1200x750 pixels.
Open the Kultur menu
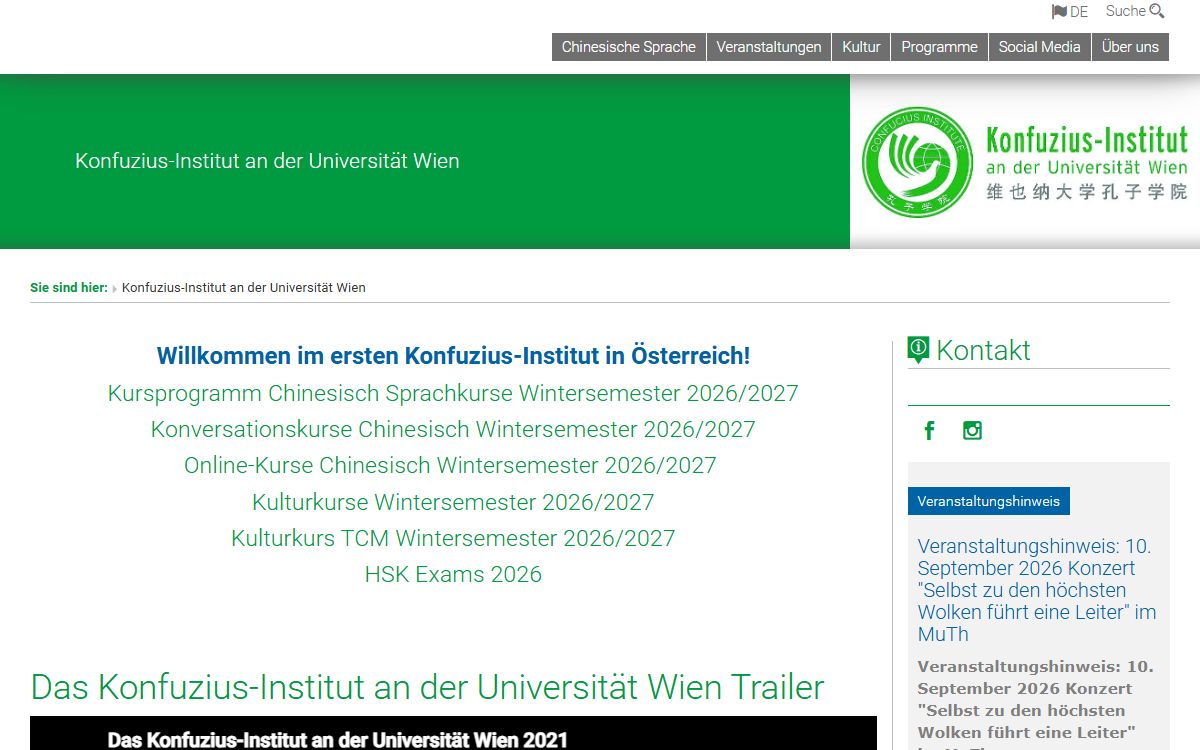click(861, 47)
